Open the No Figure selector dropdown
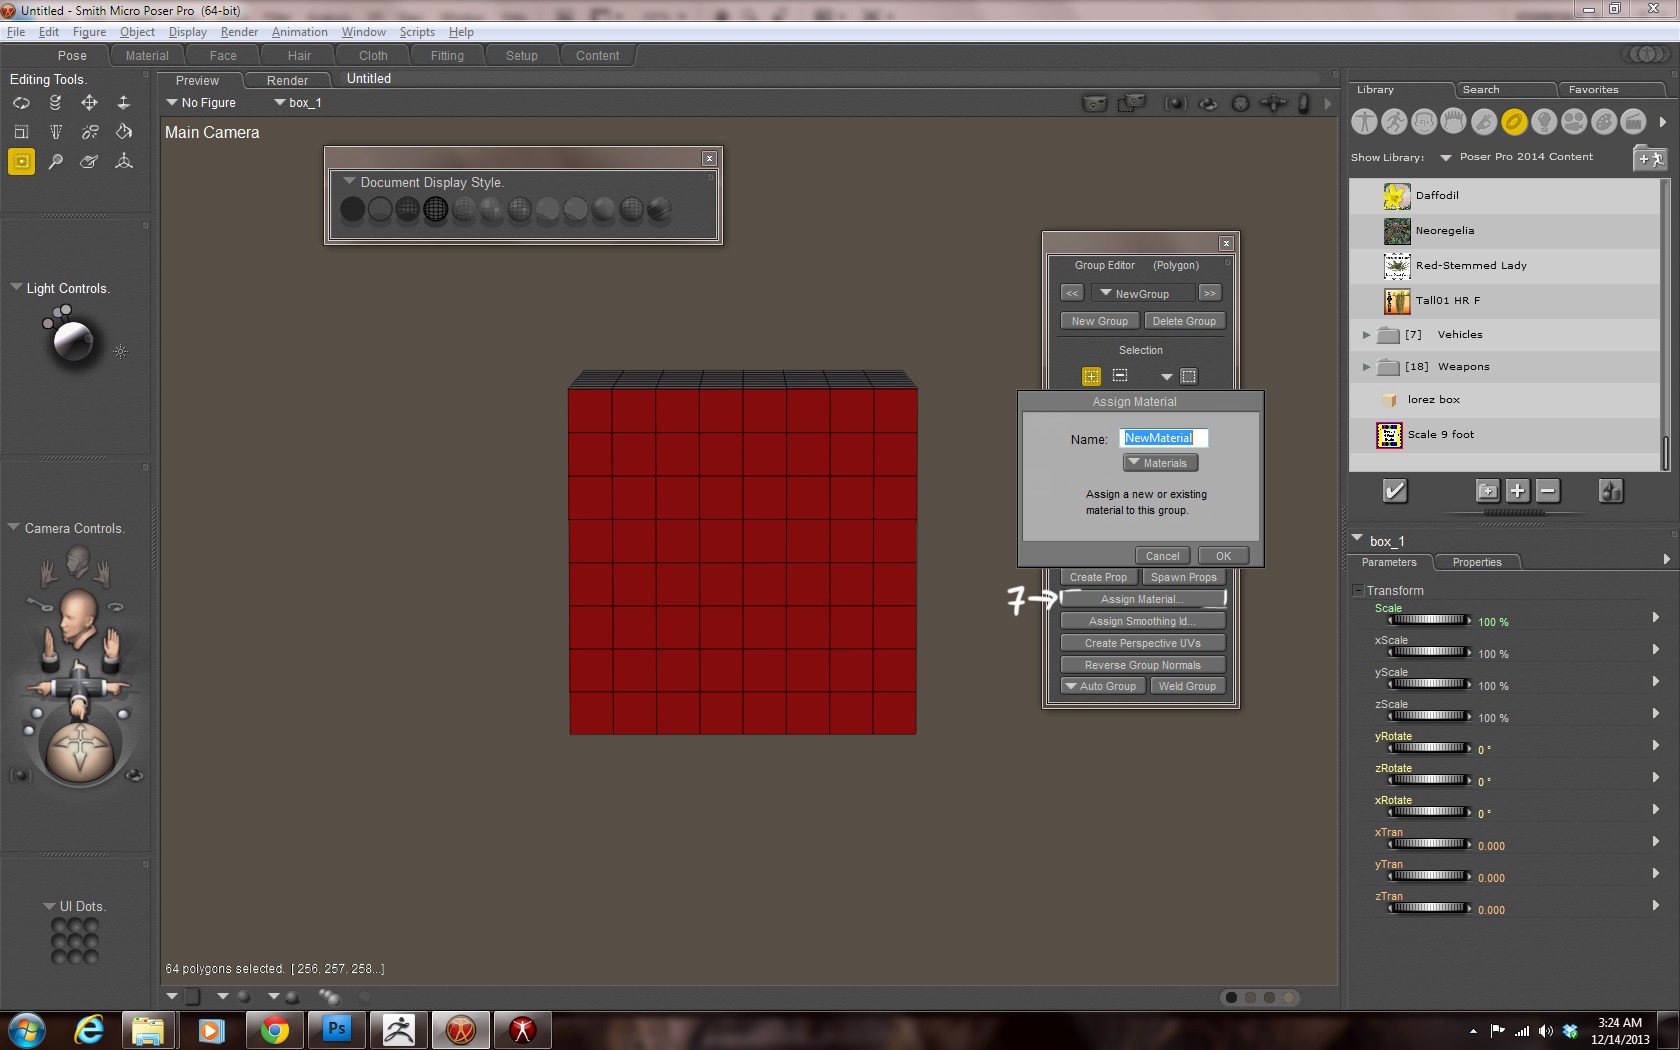The width and height of the screenshot is (1680, 1050). pos(202,103)
